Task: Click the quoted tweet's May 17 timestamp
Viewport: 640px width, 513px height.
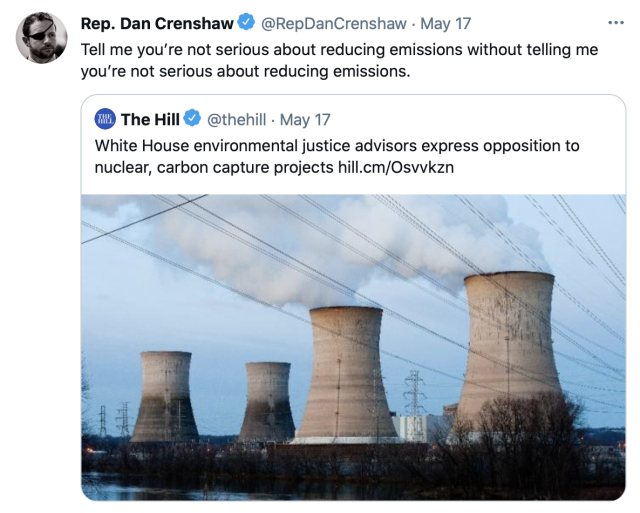Action: 305,120
